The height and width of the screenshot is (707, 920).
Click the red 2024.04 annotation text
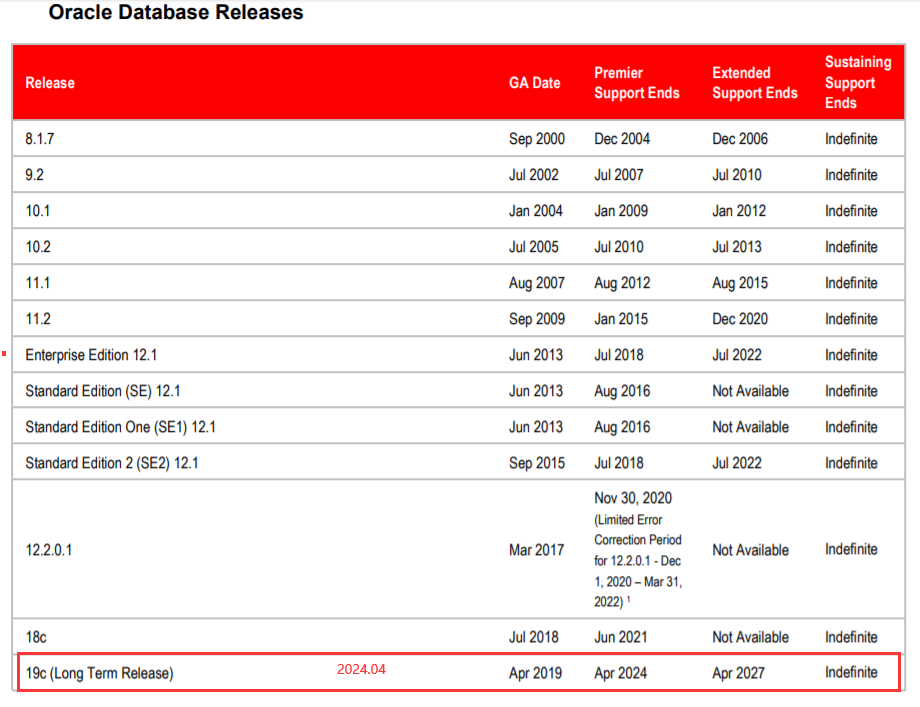tap(361, 670)
